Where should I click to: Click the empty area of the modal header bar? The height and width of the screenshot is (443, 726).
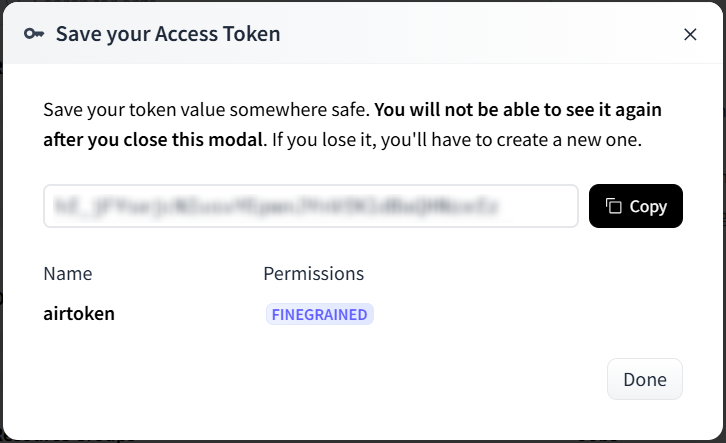pyautogui.click(x=480, y=34)
